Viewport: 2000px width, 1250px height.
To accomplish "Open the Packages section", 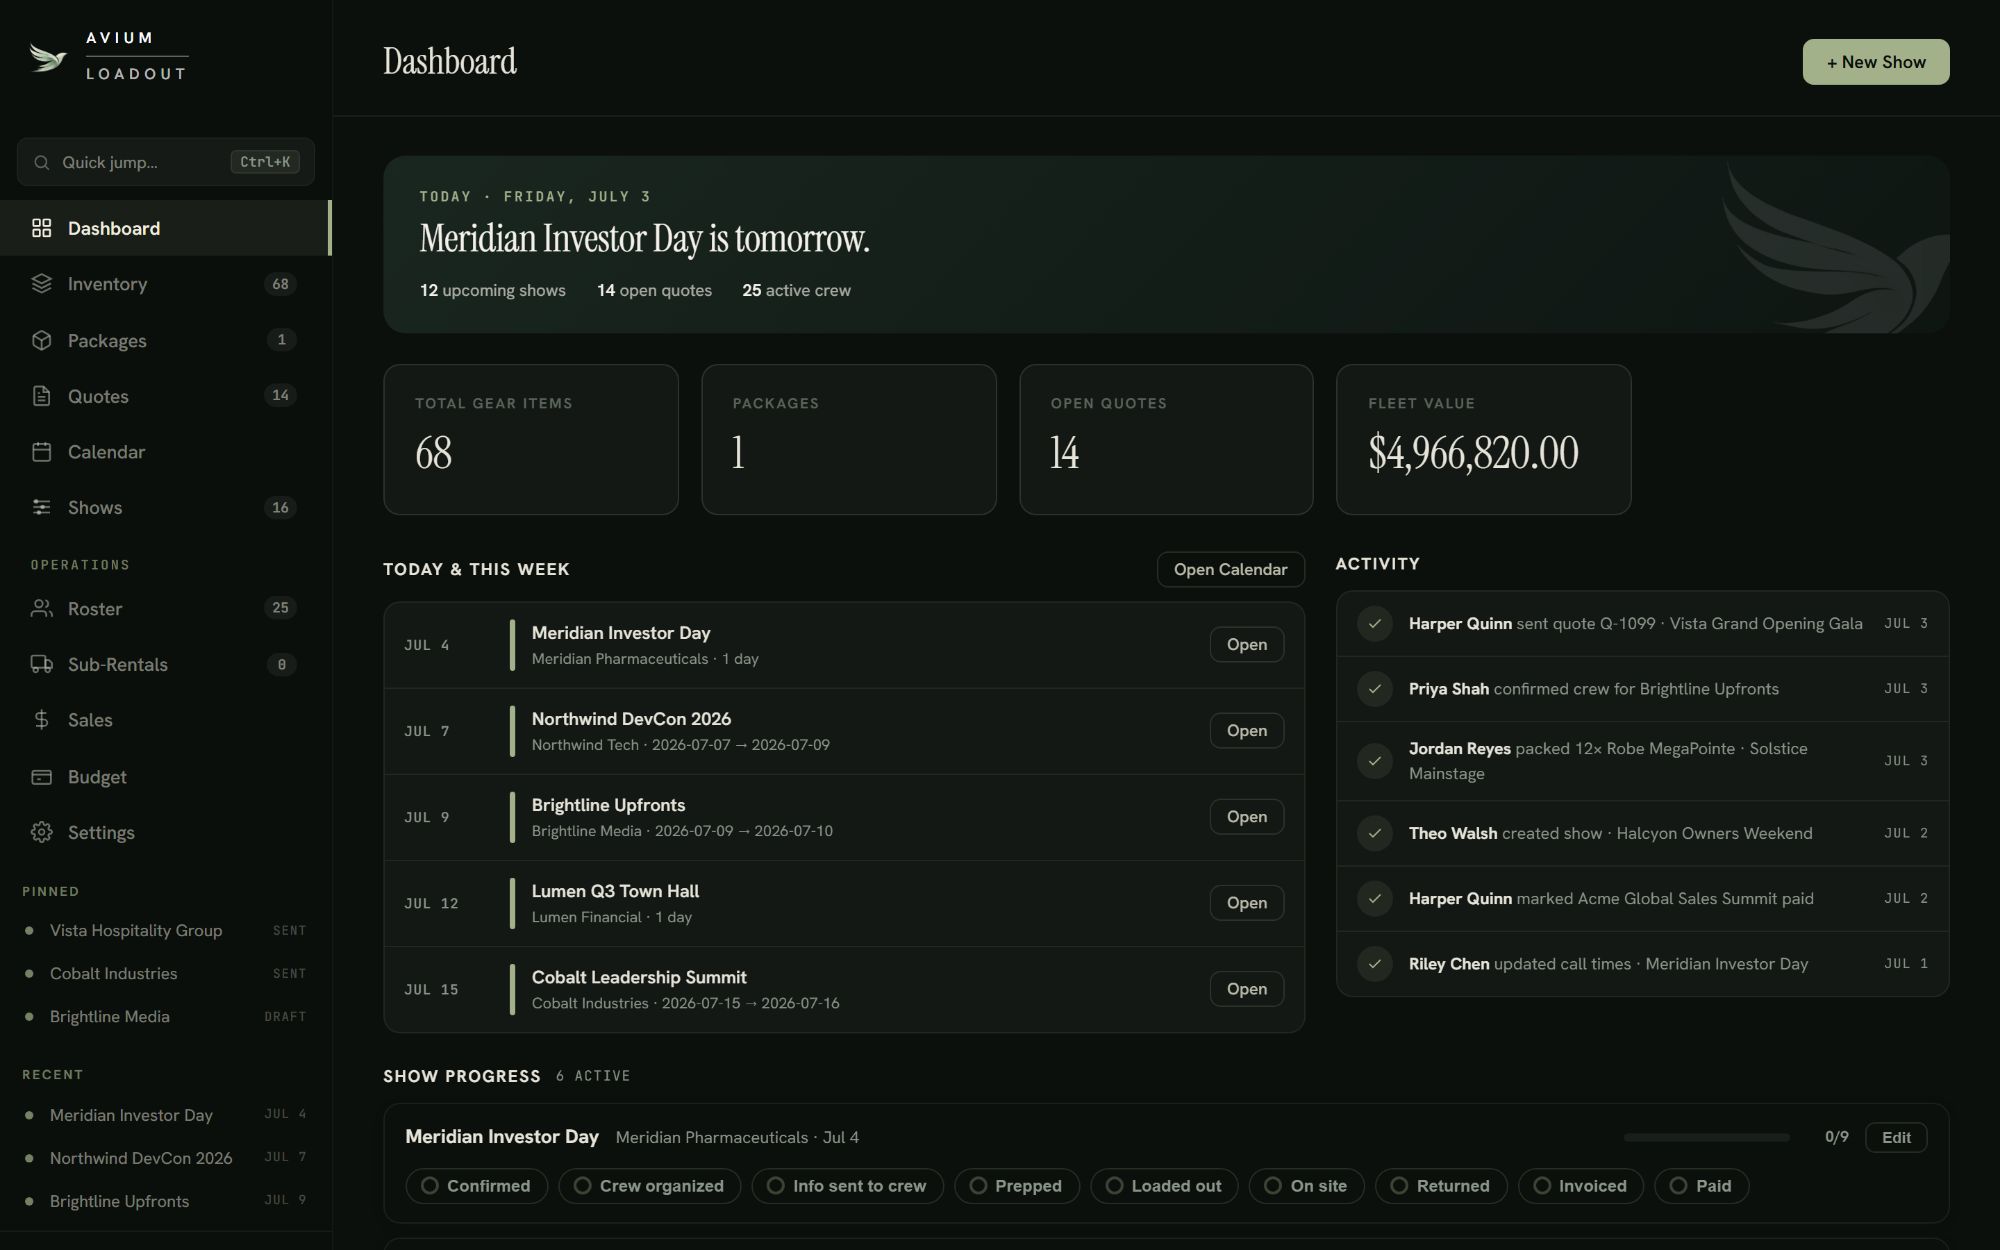I will 165,340.
